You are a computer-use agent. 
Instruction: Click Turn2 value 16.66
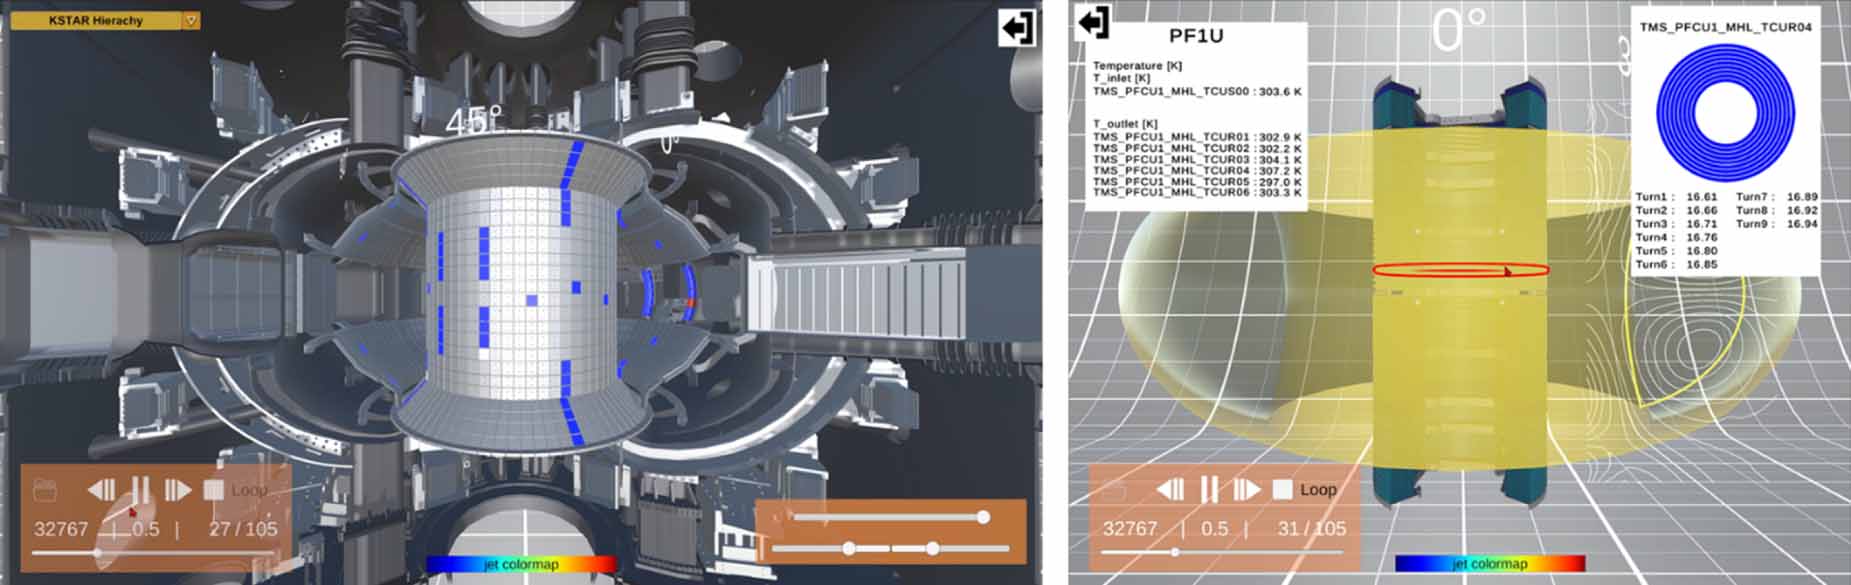[x=1701, y=211]
